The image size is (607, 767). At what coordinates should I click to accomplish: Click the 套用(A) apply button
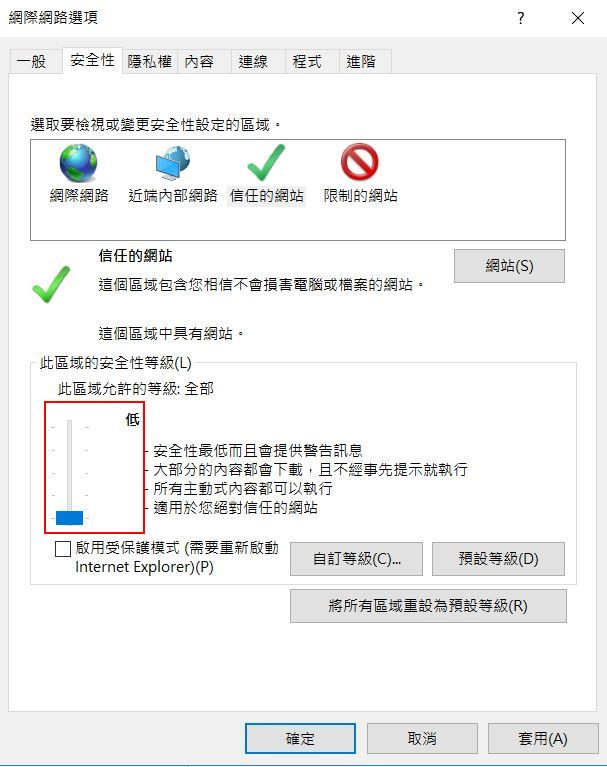coord(543,739)
